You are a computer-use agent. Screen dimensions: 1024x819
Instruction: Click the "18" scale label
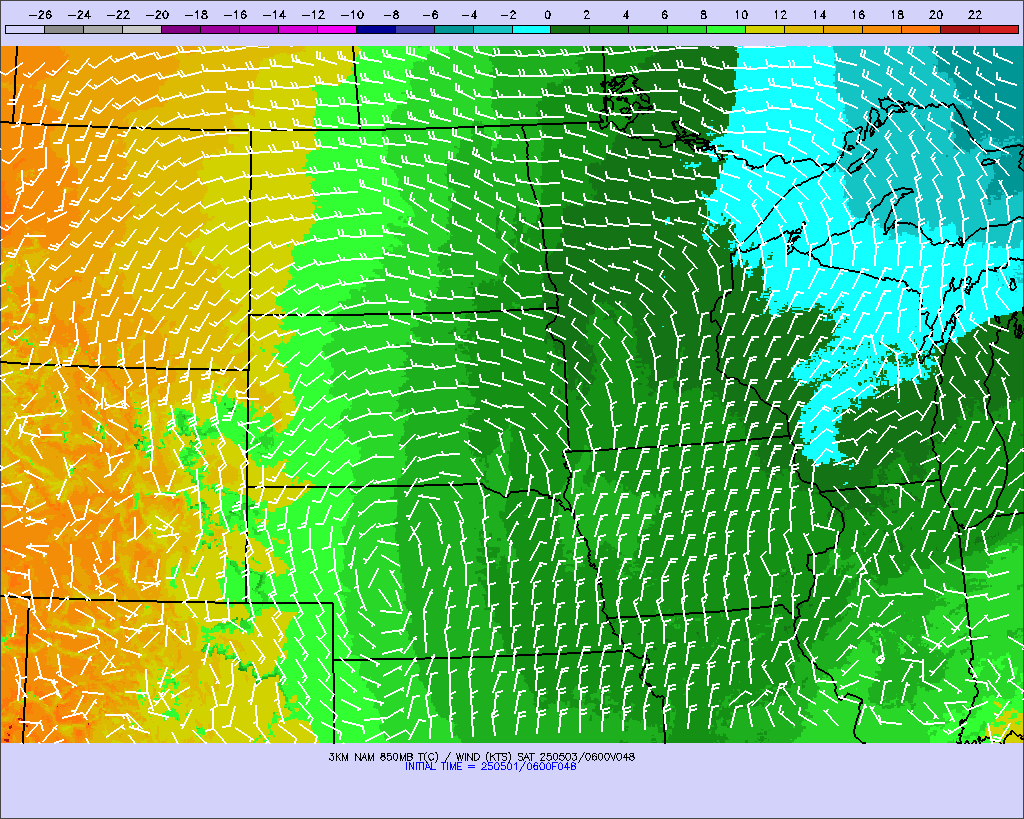897,14
